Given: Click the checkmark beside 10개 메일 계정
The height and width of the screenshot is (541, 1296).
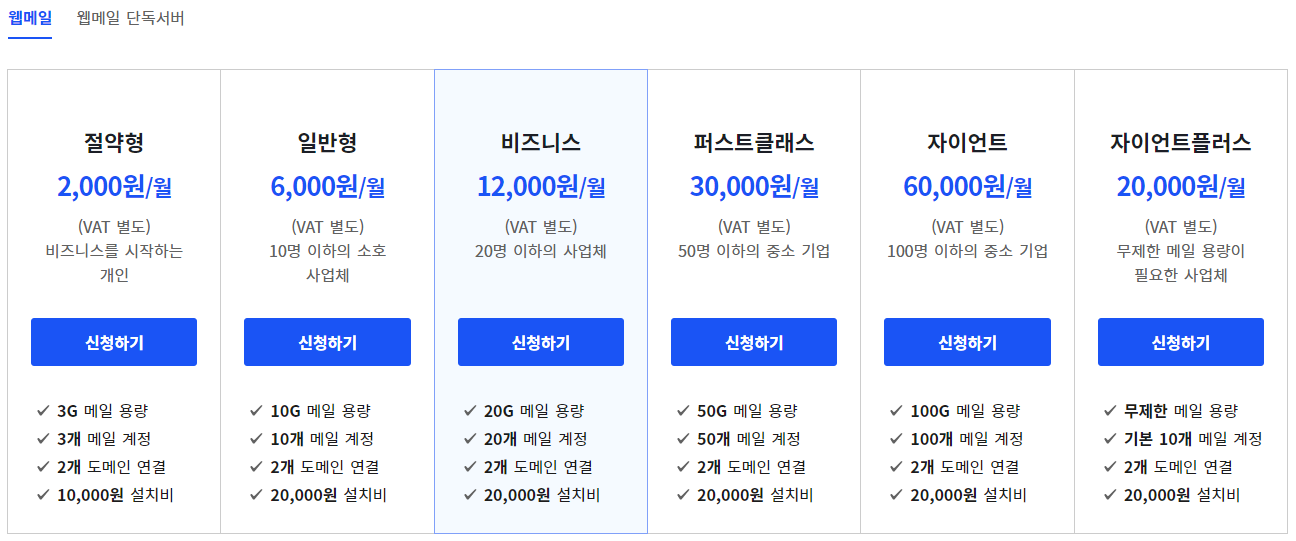Looking at the screenshot, I should tap(256, 438).
